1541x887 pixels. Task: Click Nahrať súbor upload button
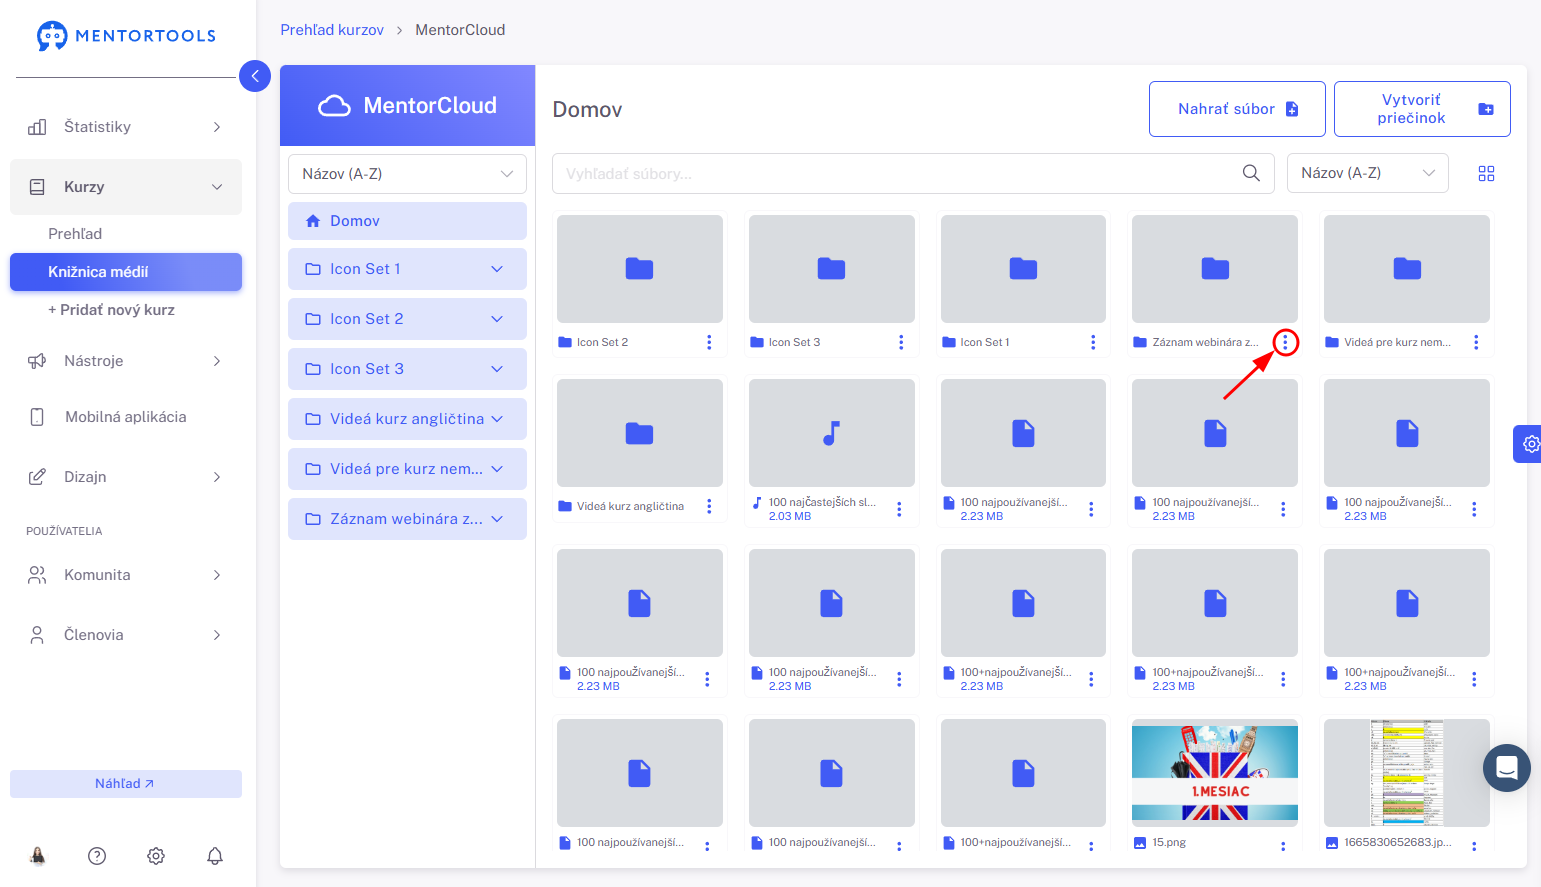pyautogui.click(x=1237, y=109)
